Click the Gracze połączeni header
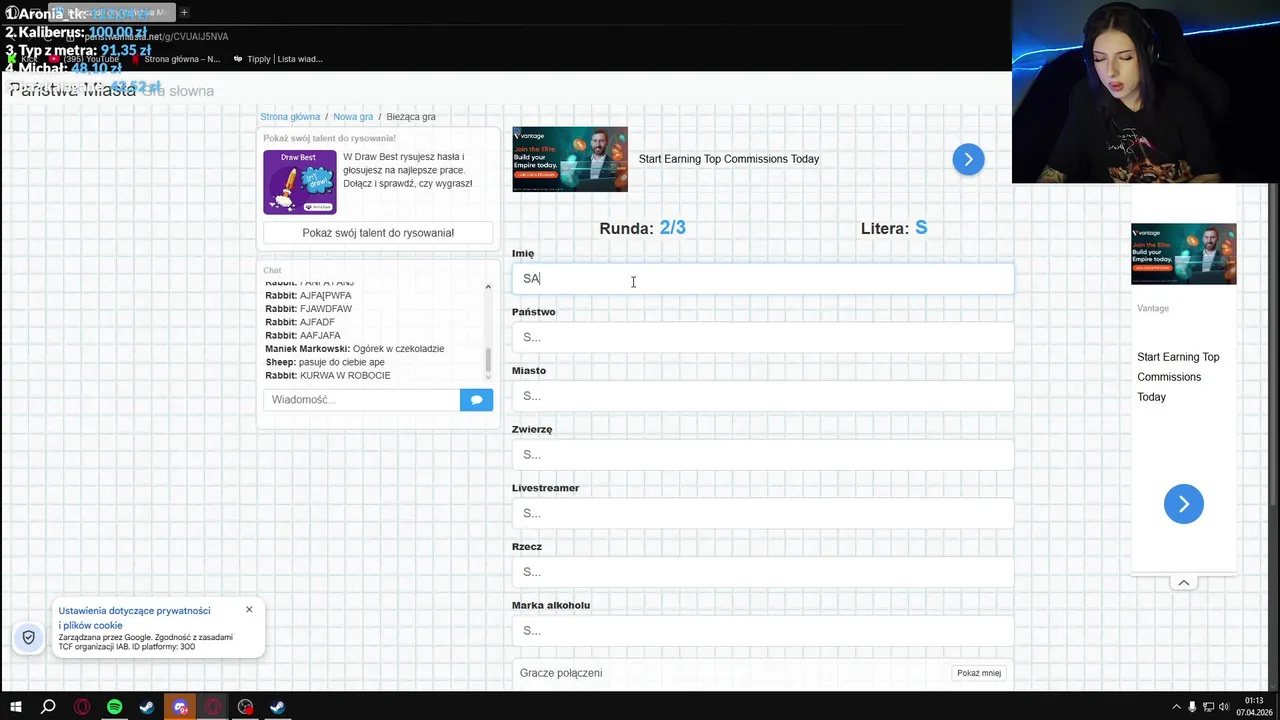Screen dimensions: 1280x720 [561, 673]
